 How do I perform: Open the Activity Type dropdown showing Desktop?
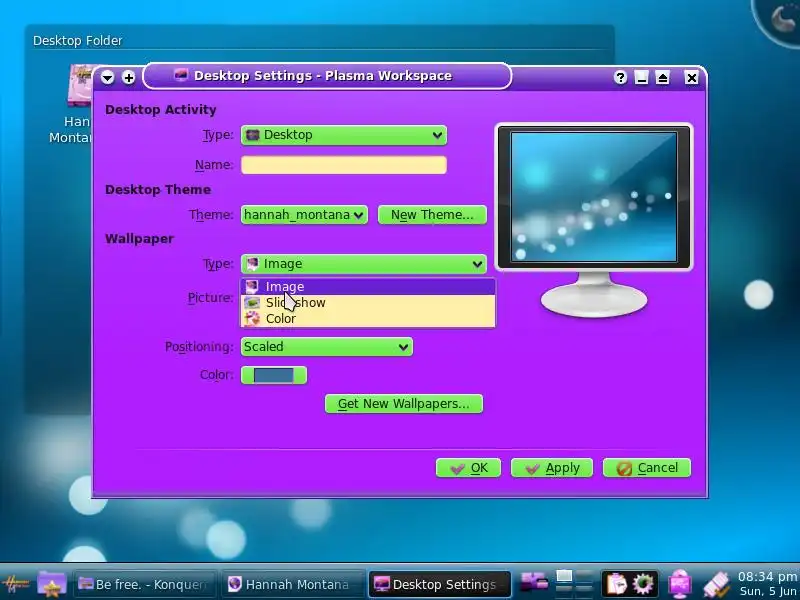tap(343, 135)
